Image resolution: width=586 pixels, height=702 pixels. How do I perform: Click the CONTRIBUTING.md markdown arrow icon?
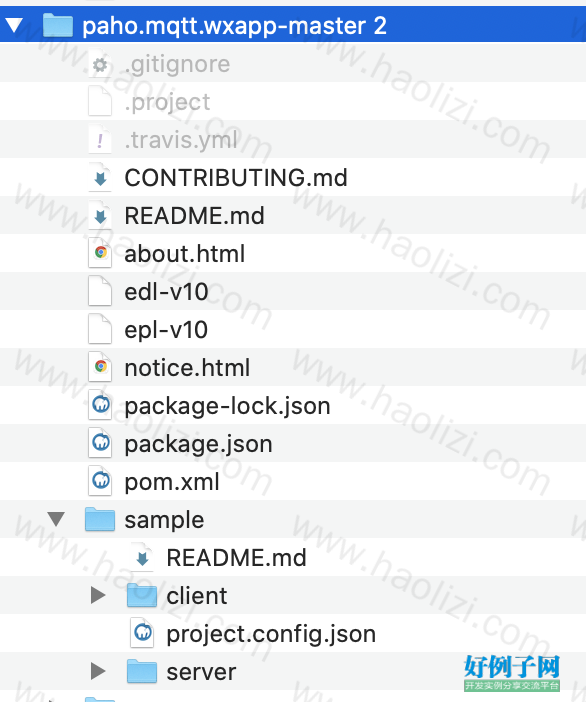pyautogui.click(x=100, y=178)
